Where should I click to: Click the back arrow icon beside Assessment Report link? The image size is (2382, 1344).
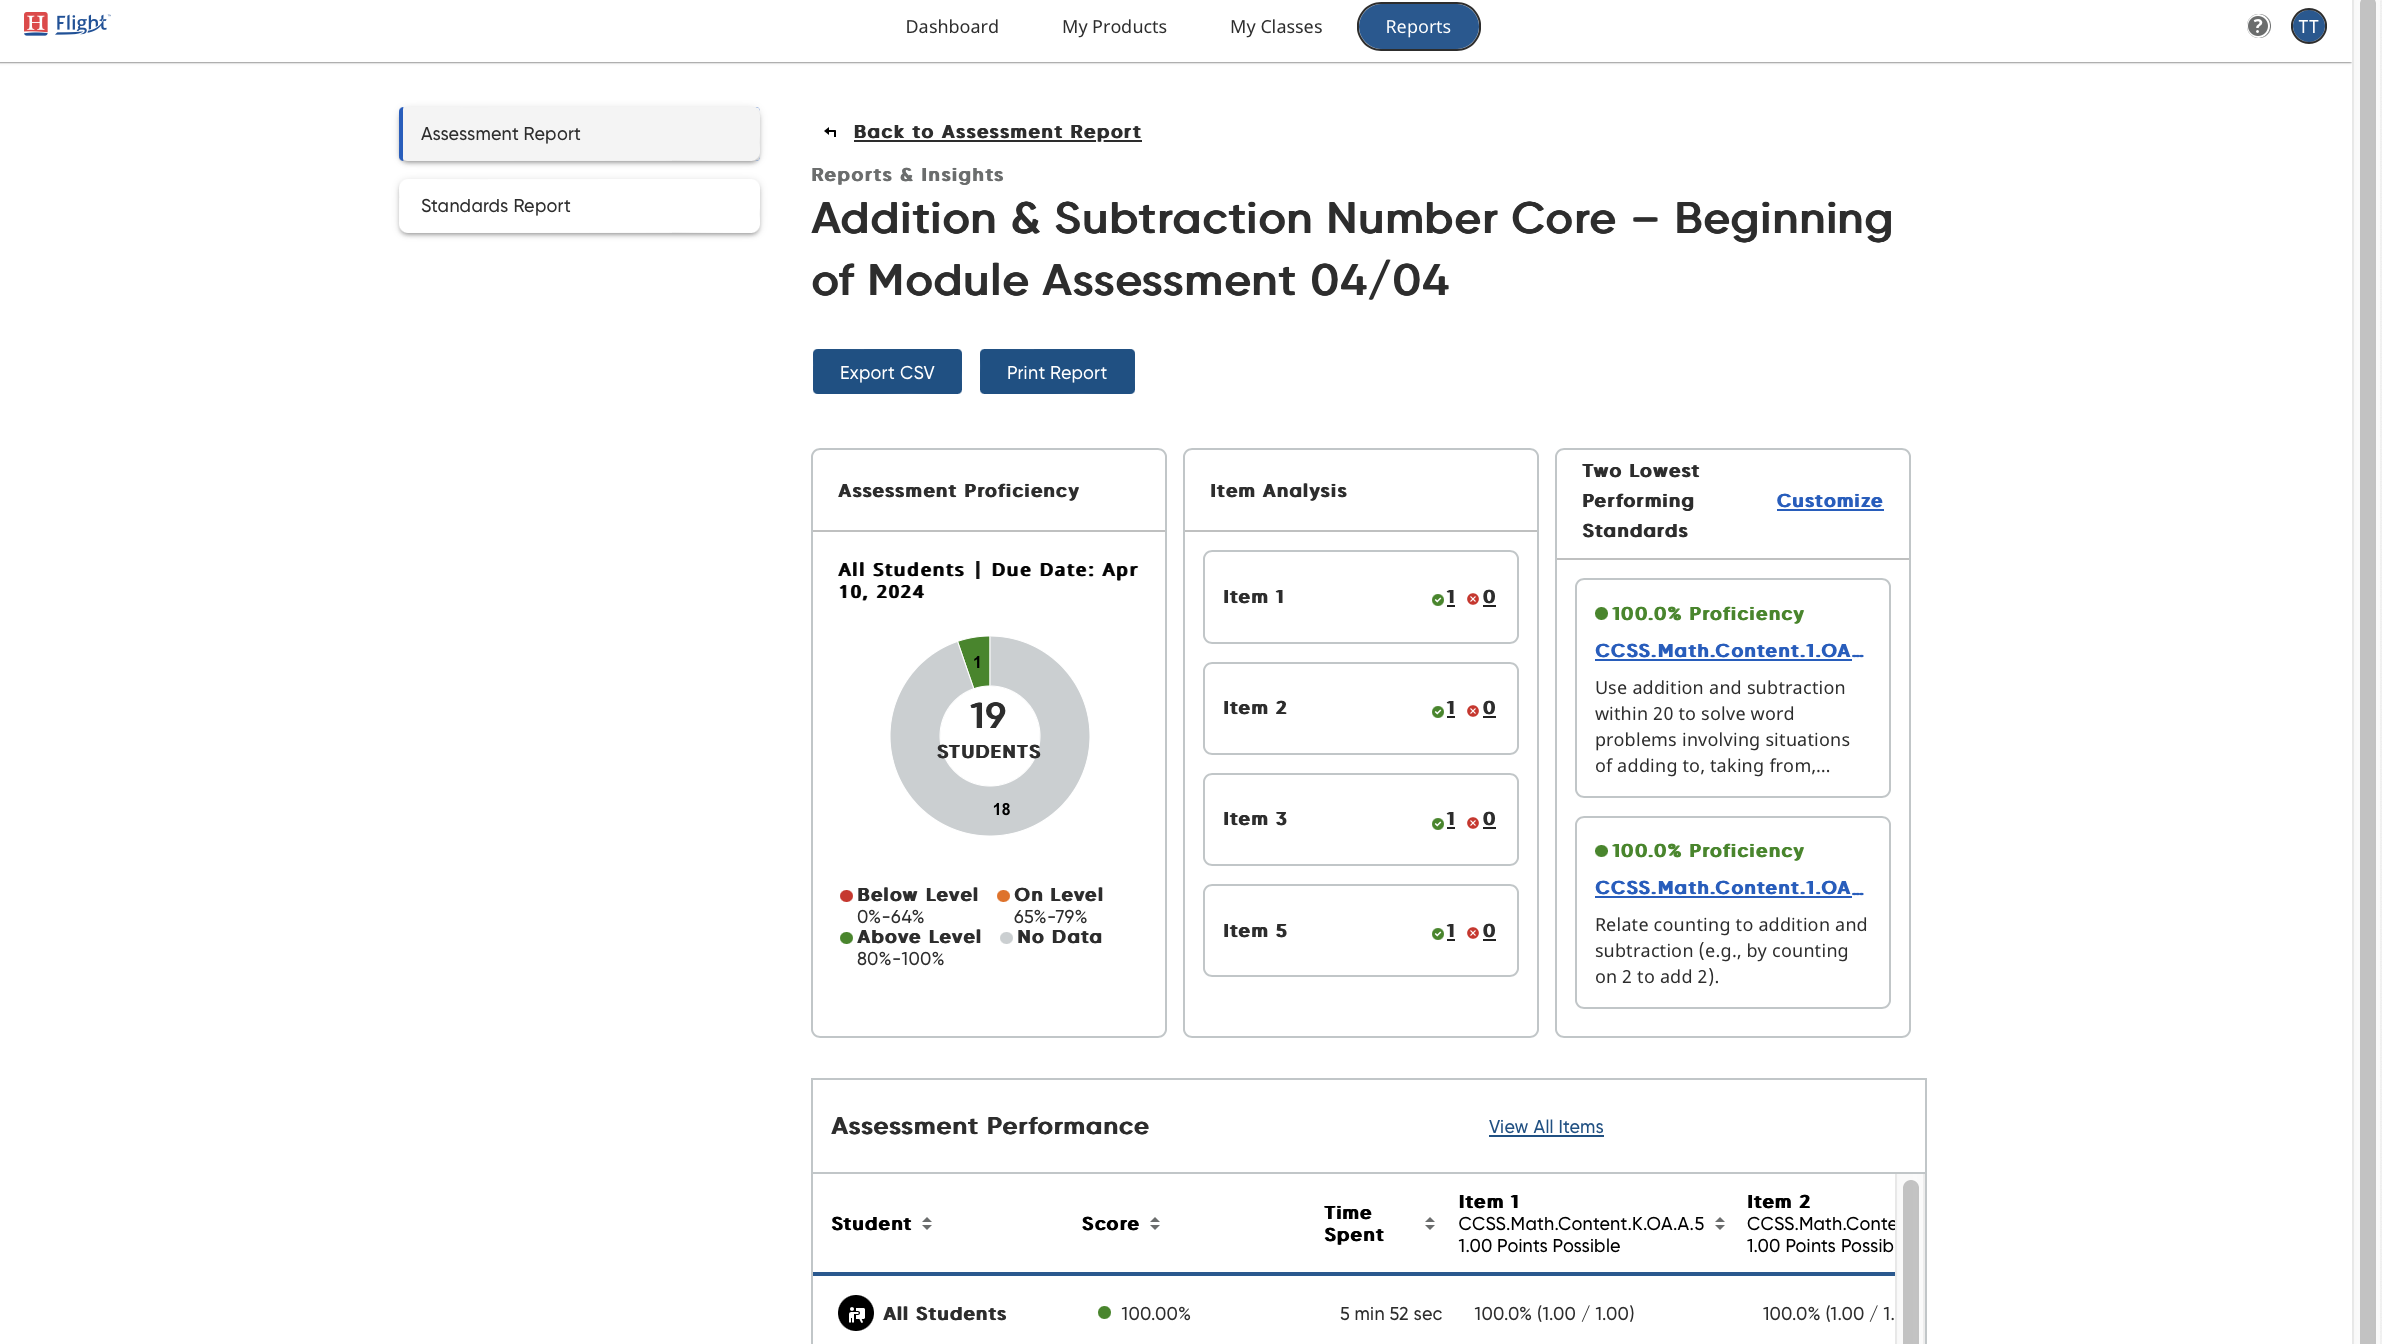(830, 132)
